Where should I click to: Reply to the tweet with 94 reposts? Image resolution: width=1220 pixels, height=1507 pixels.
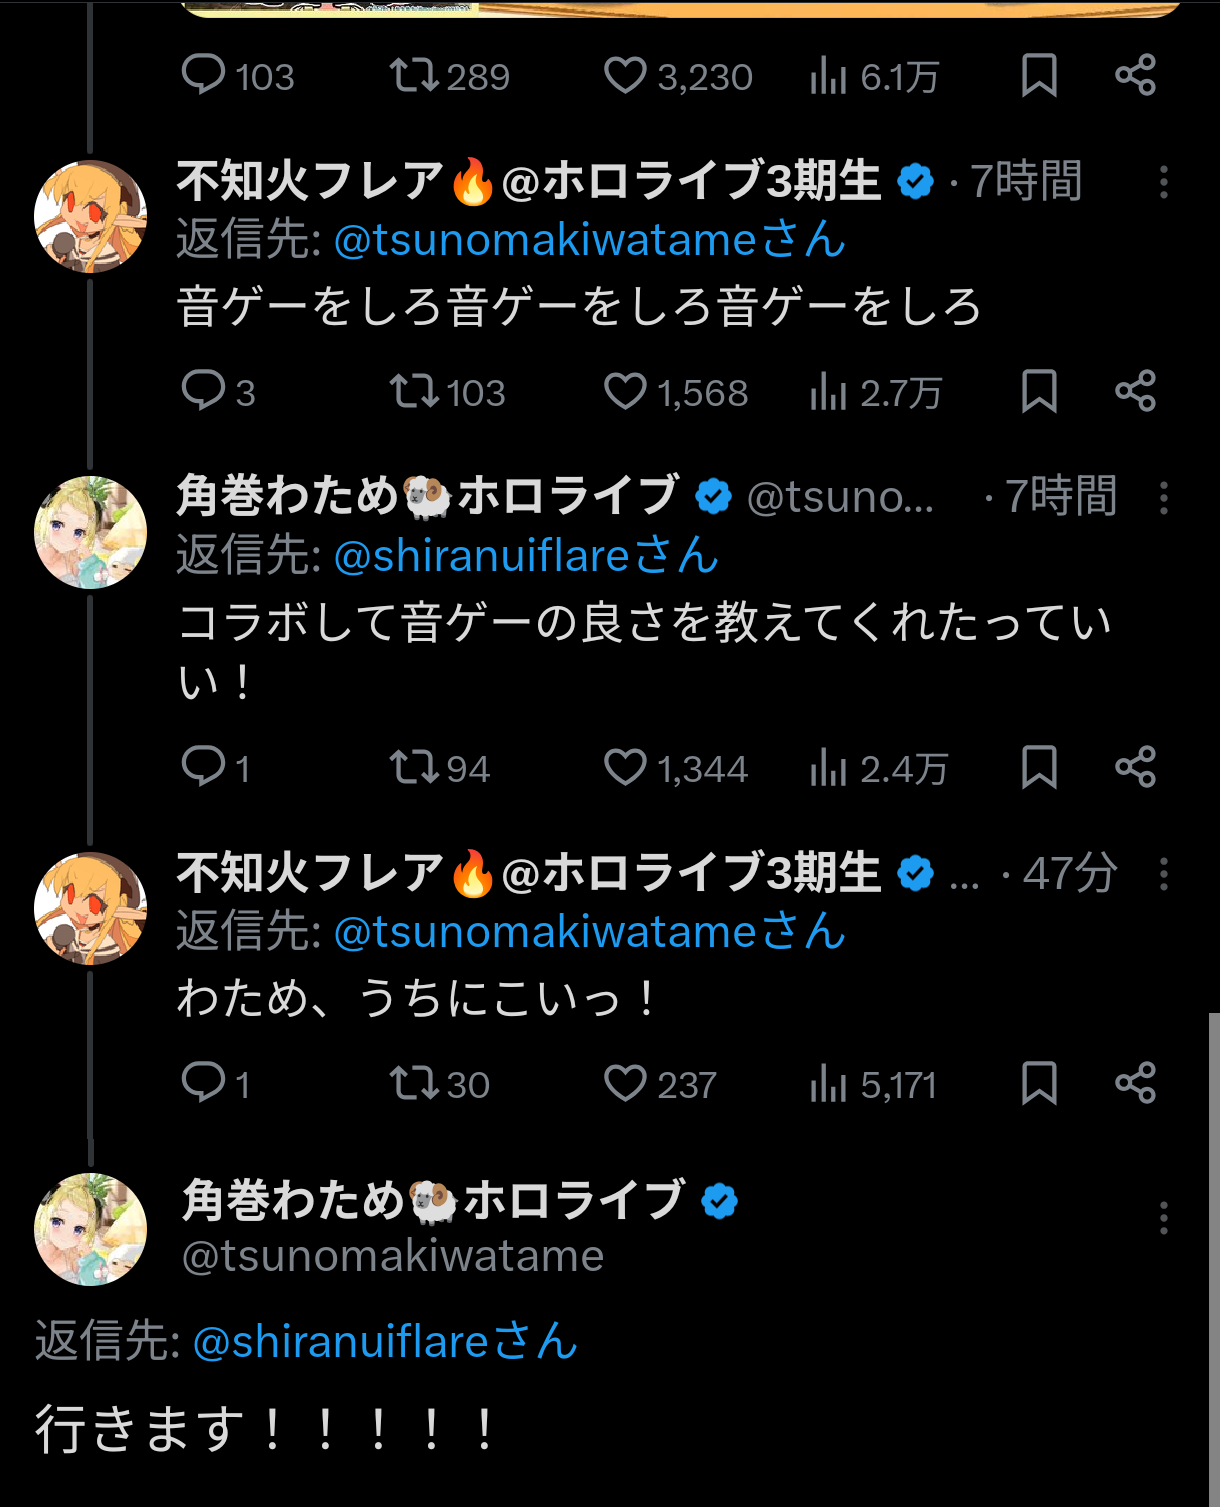click(204, 768)
